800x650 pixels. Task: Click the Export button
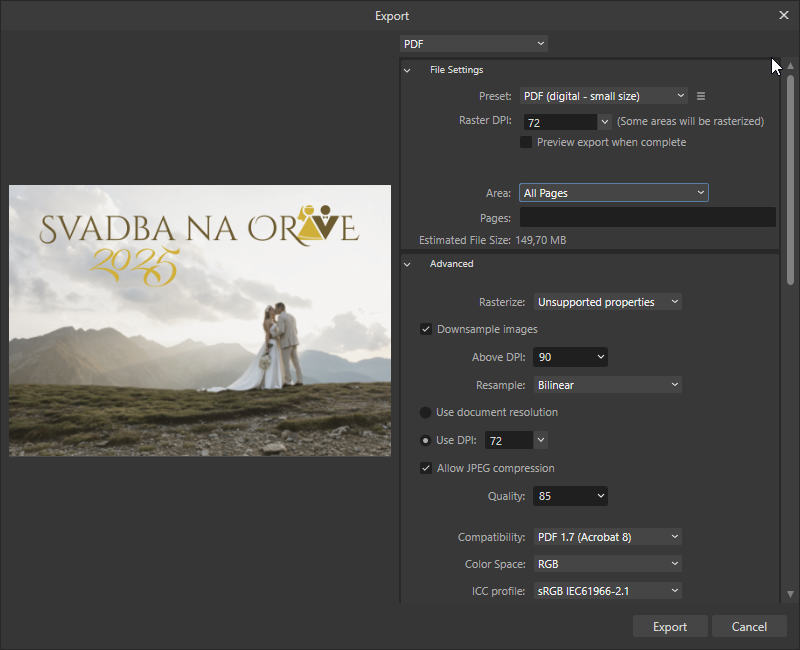670,627
